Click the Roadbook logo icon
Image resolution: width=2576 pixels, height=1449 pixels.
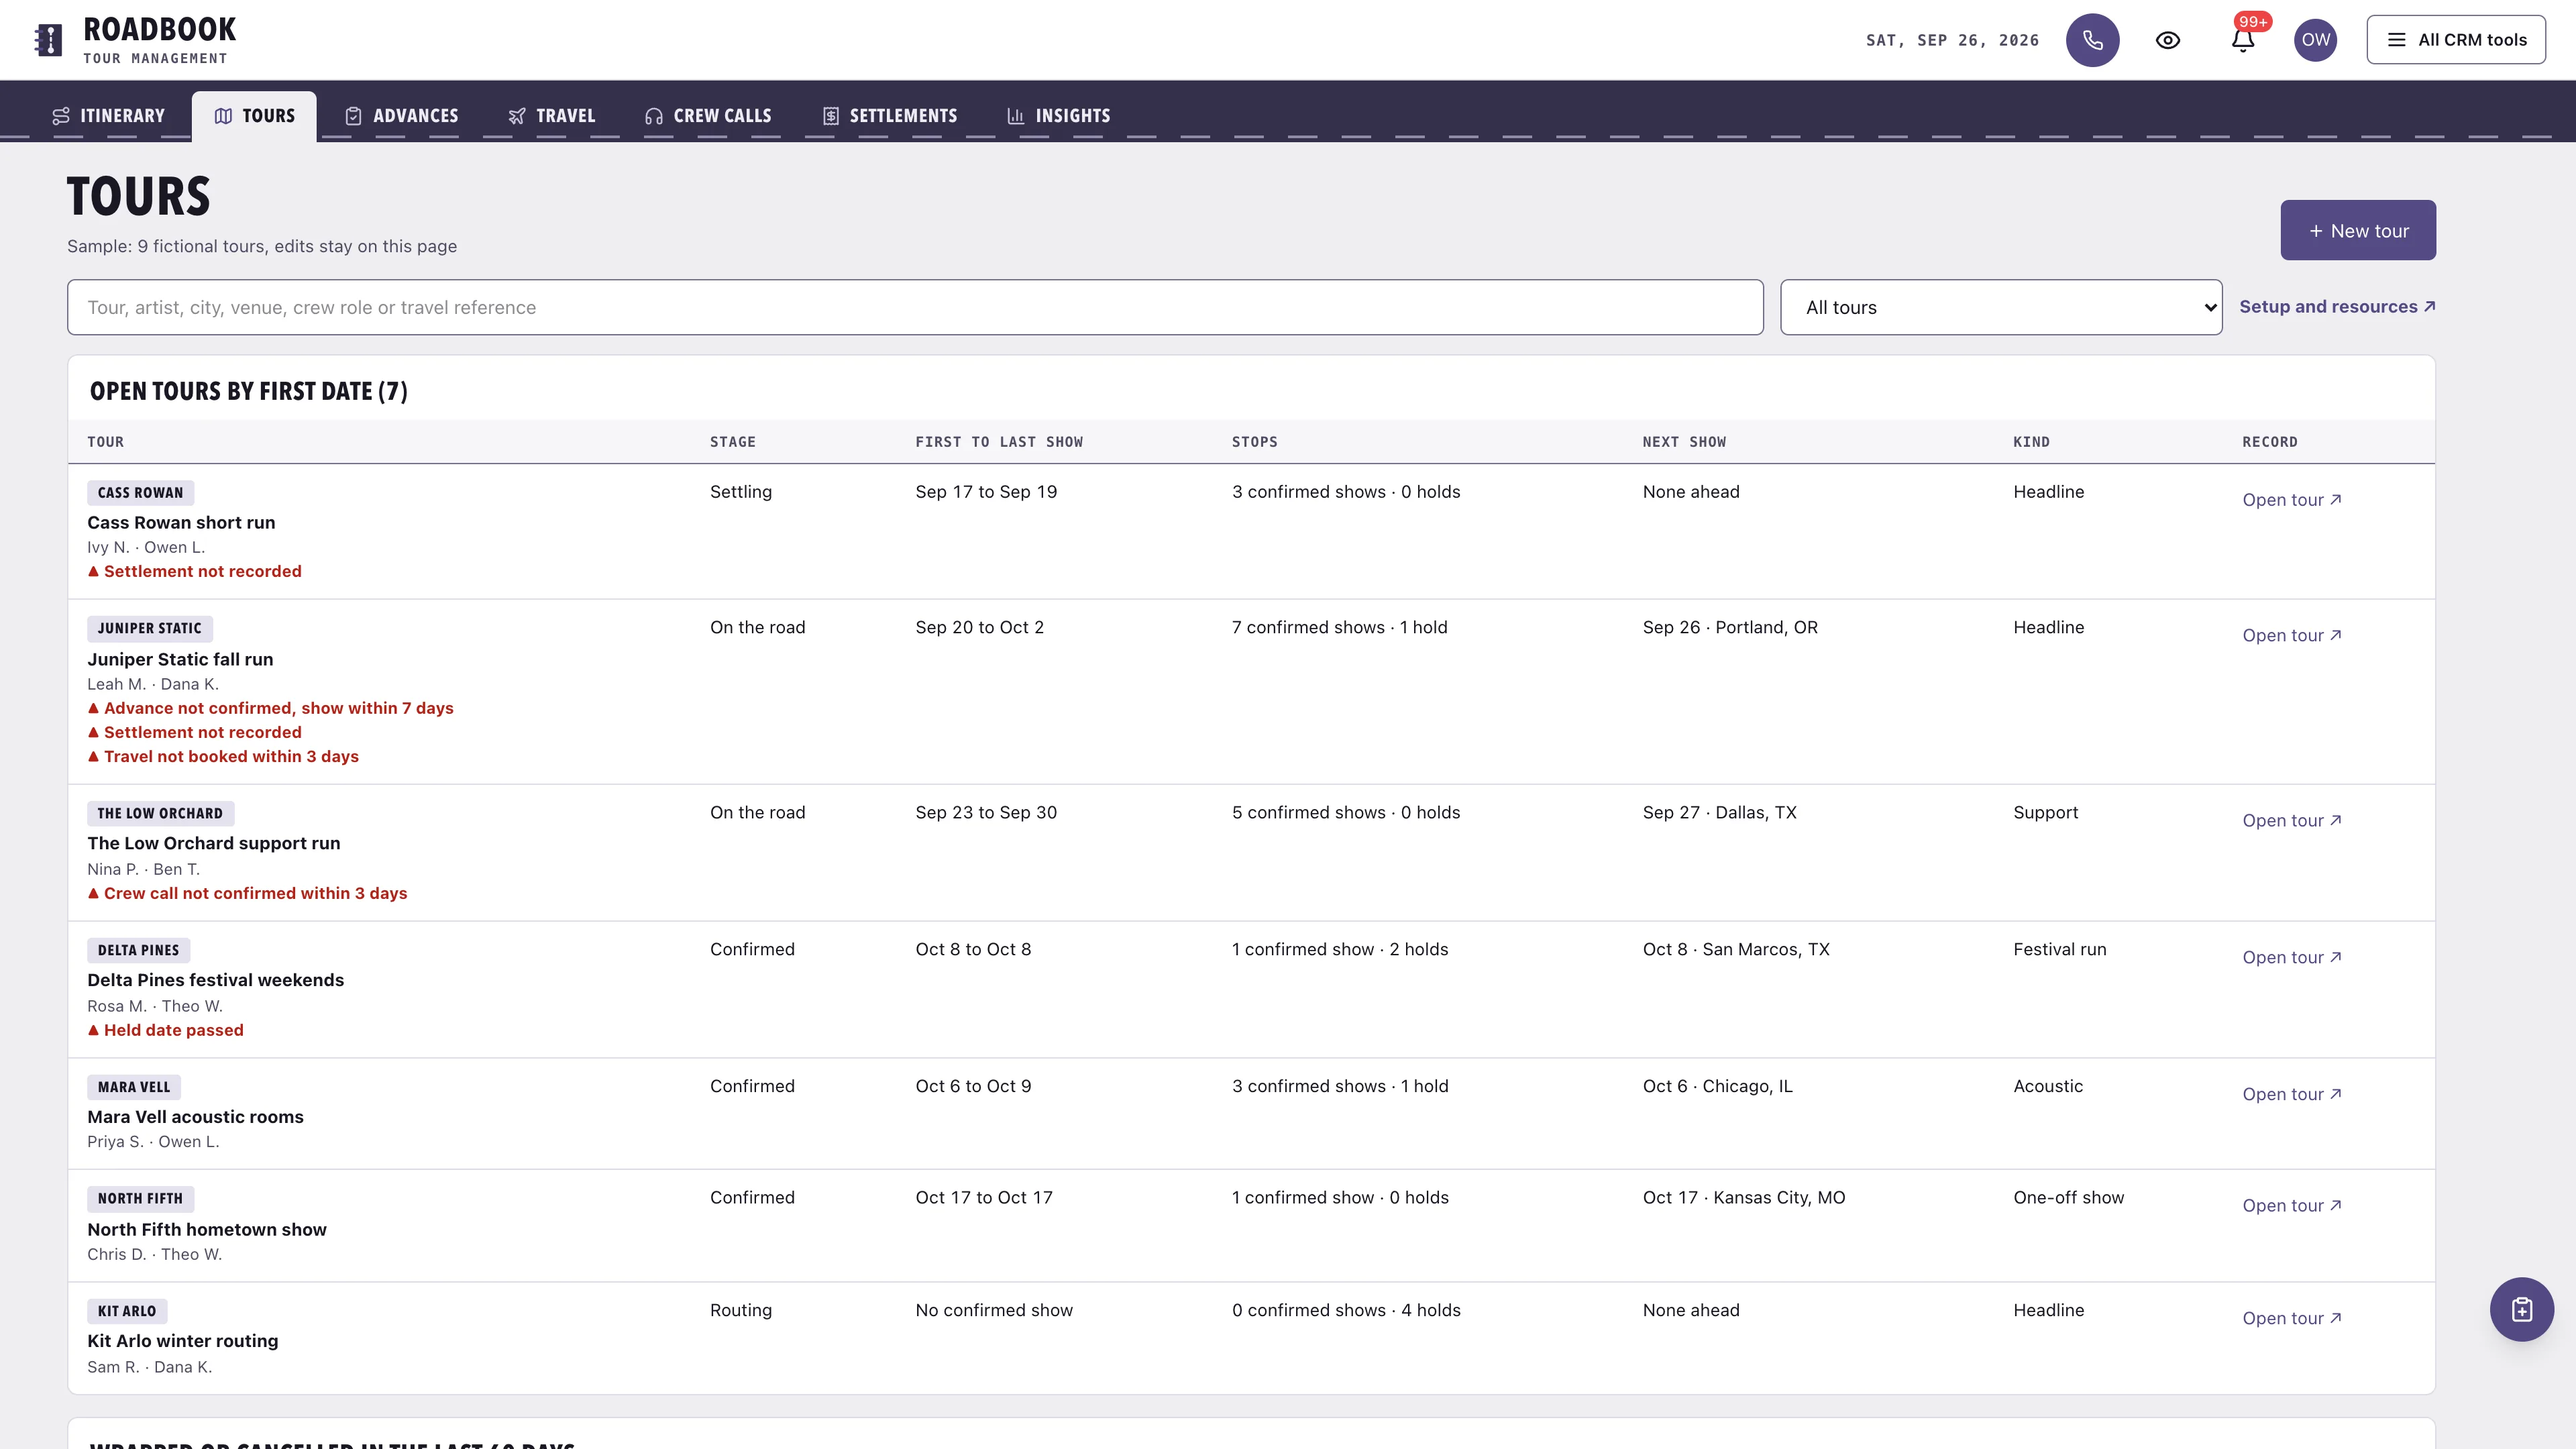pos(48,40)
